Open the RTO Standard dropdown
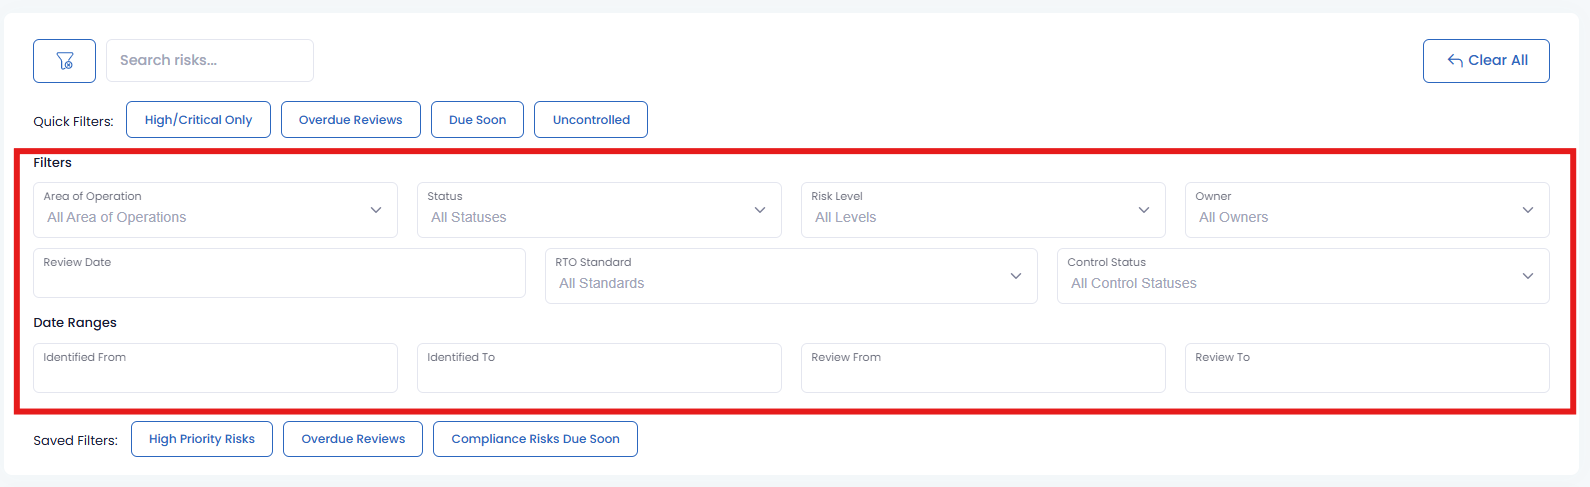The width and height of the screenshot is (1590, 487). pyautogui.click(x=791, y=276)
